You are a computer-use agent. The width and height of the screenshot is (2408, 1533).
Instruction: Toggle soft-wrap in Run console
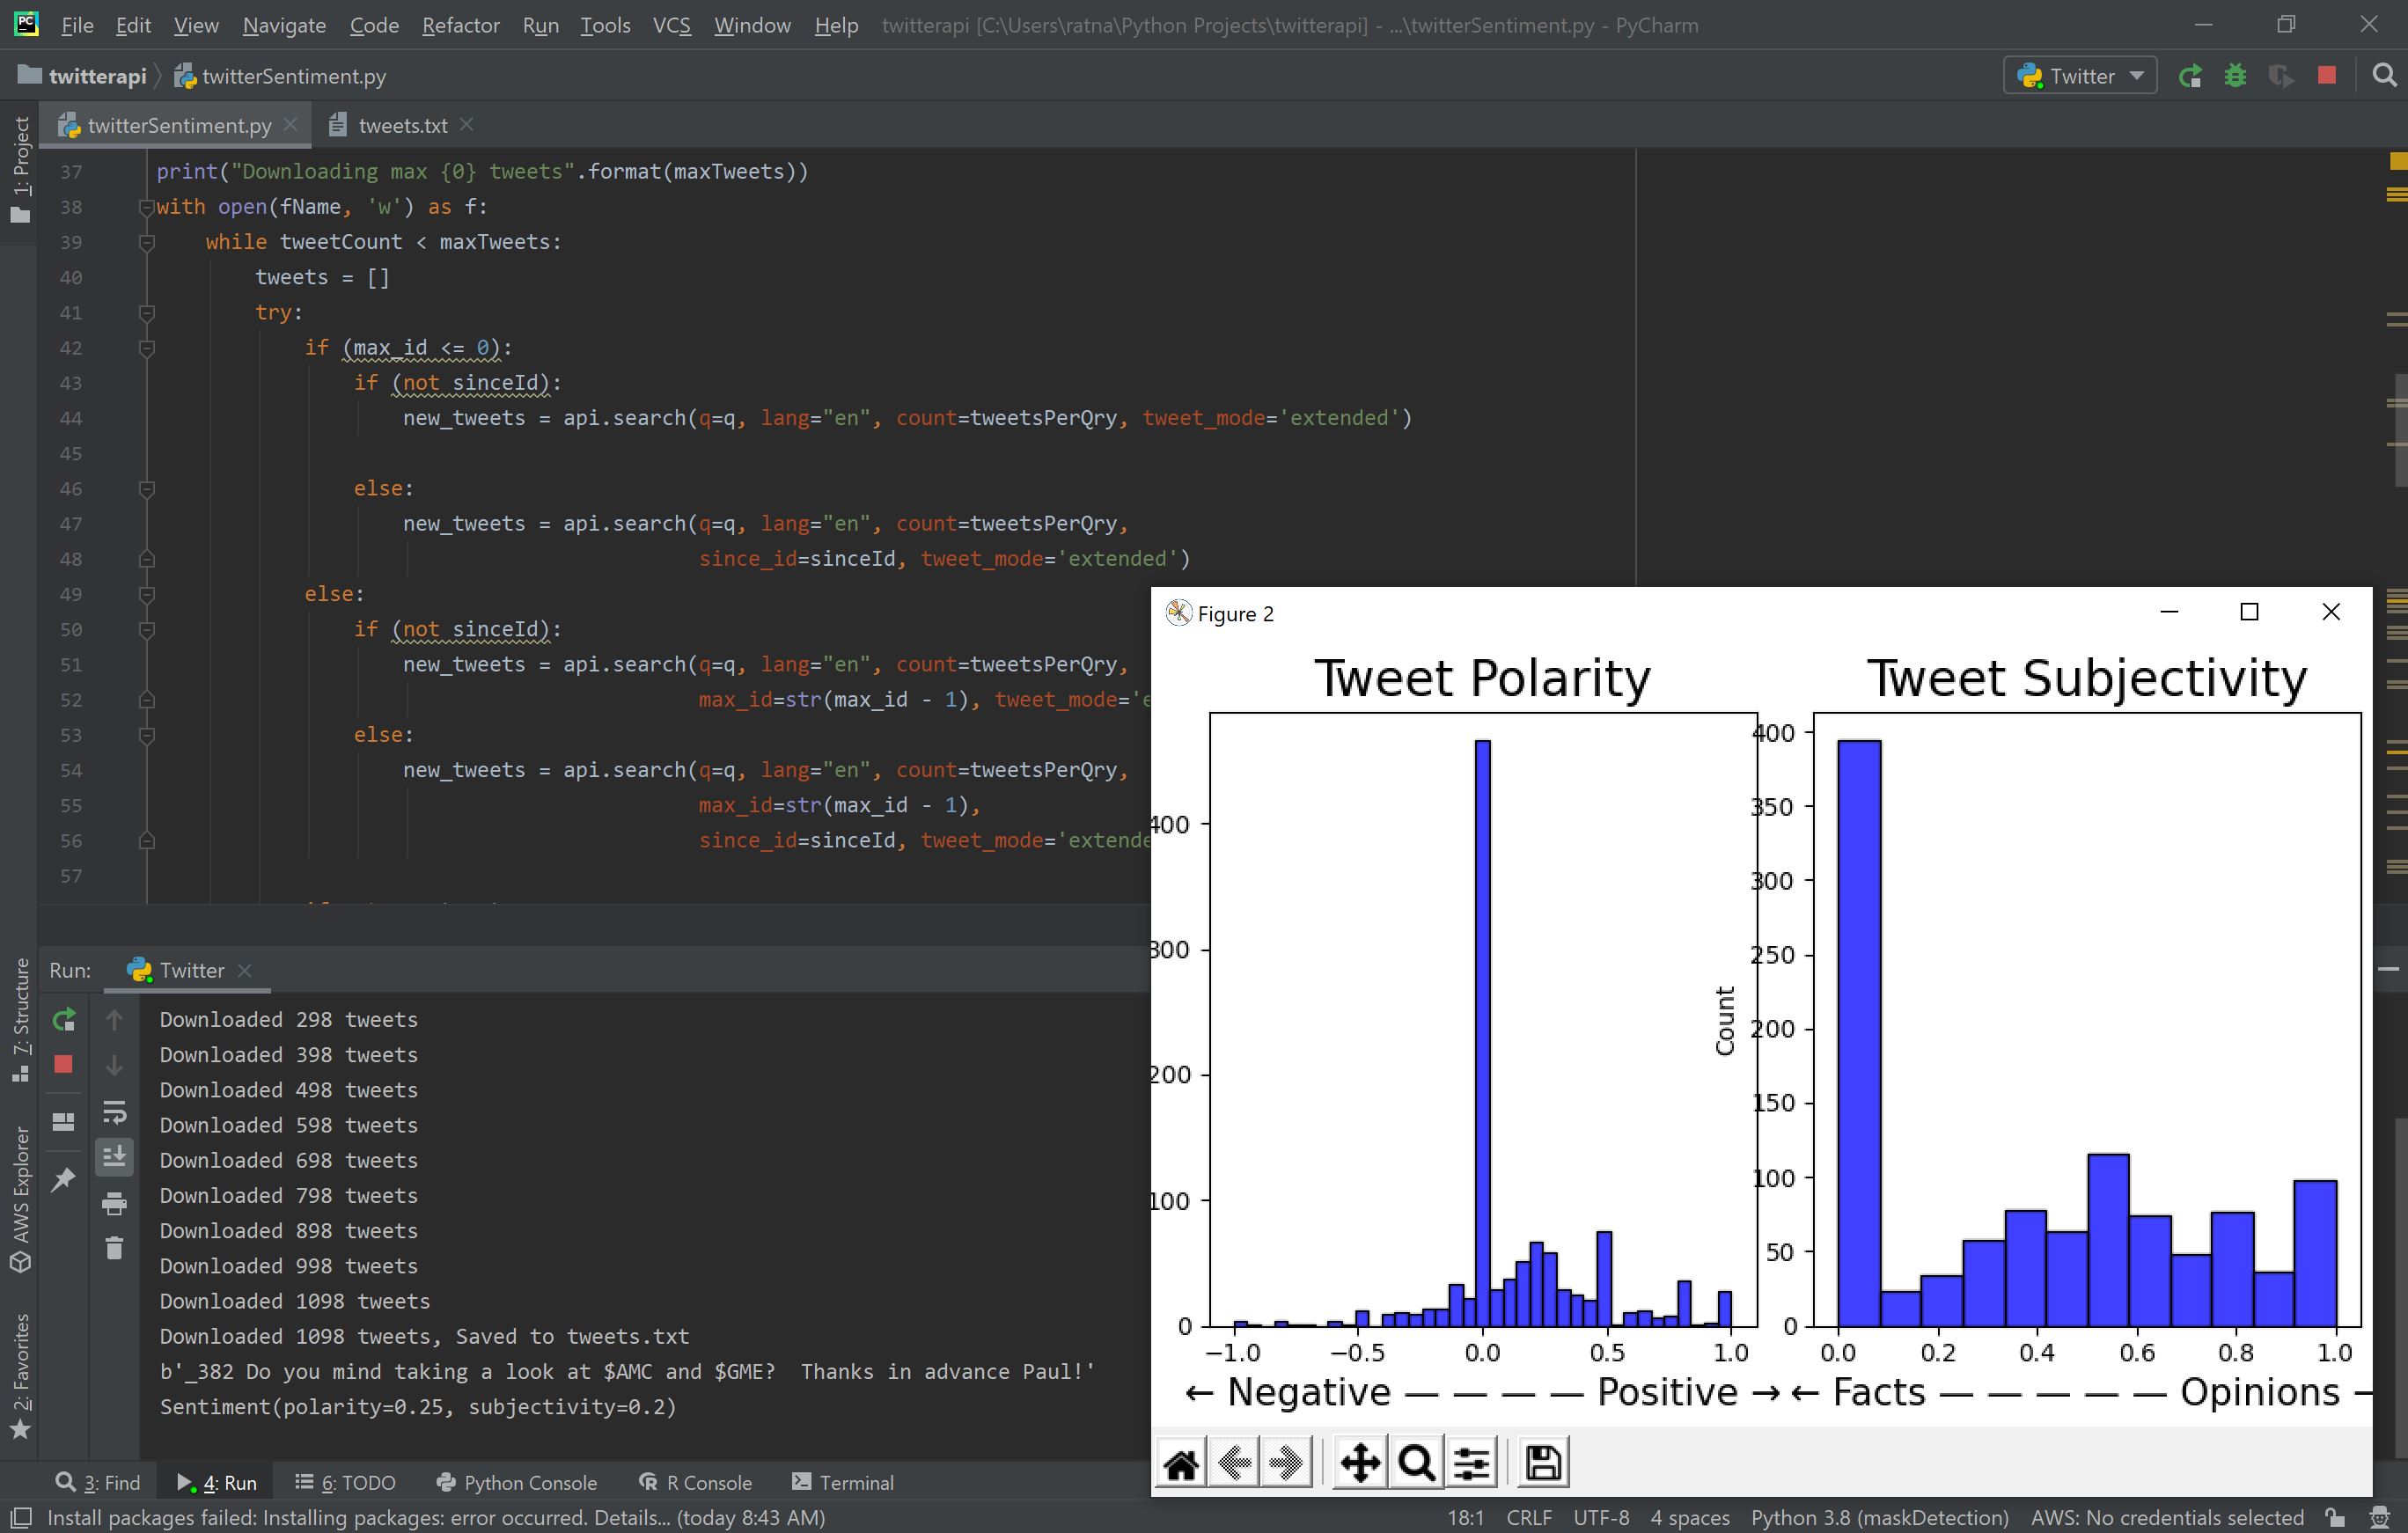click(x=114, y=1112)
